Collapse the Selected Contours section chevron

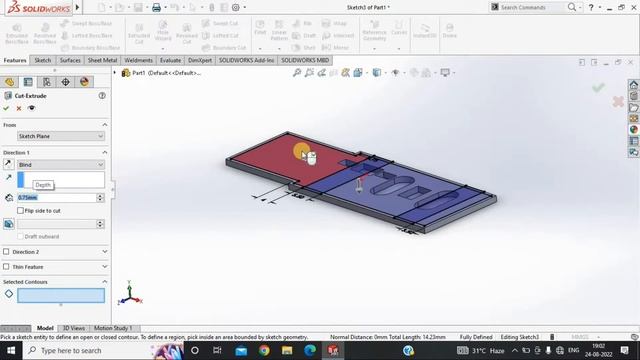104,282
